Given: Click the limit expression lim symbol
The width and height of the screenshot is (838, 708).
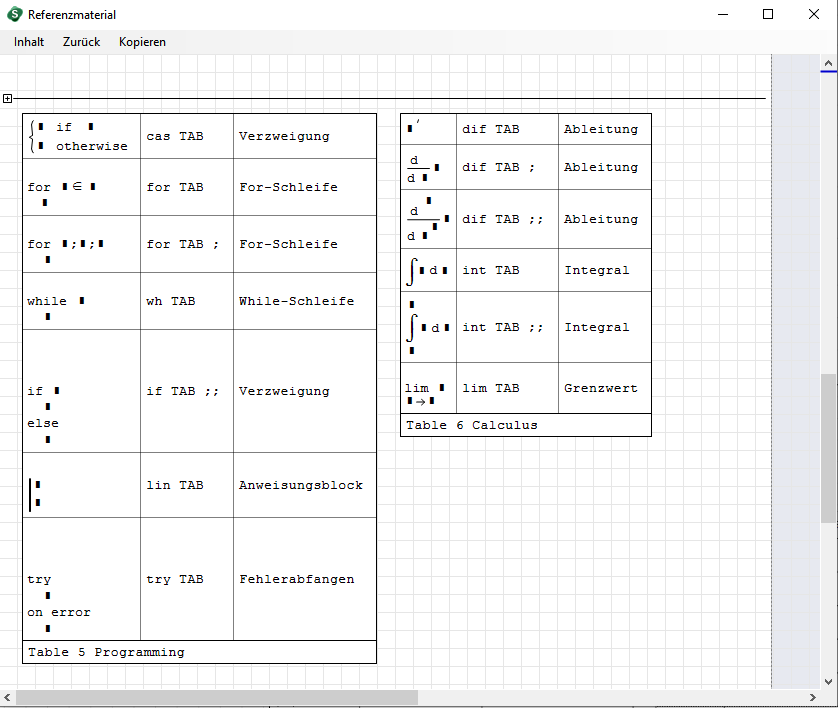Looking at the screenshot, I should point(424,393).
